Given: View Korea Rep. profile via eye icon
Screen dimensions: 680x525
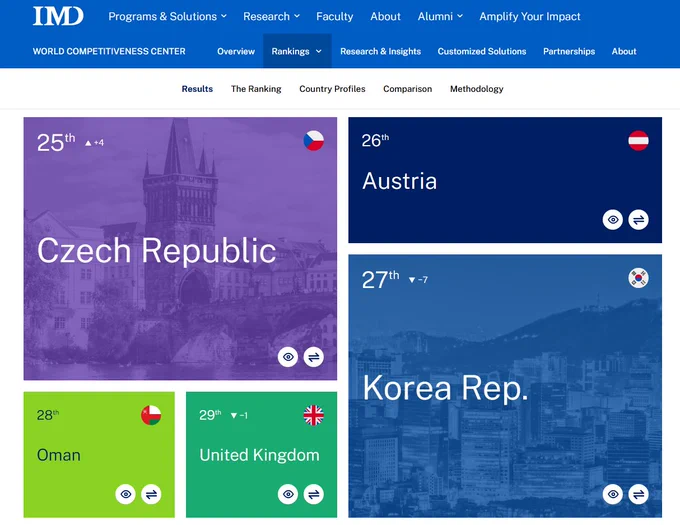Looking at the screenshot, I should [x=613, y=494].
